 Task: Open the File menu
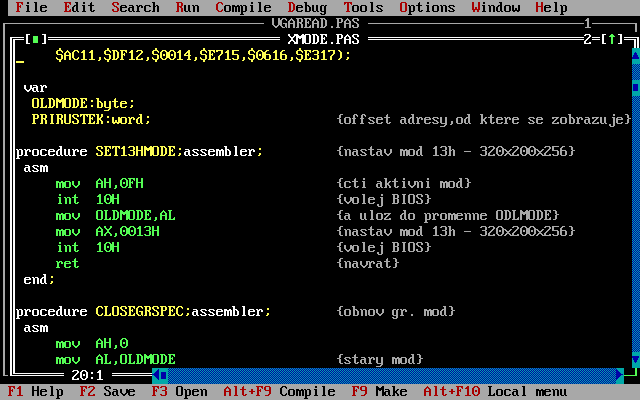31,7
